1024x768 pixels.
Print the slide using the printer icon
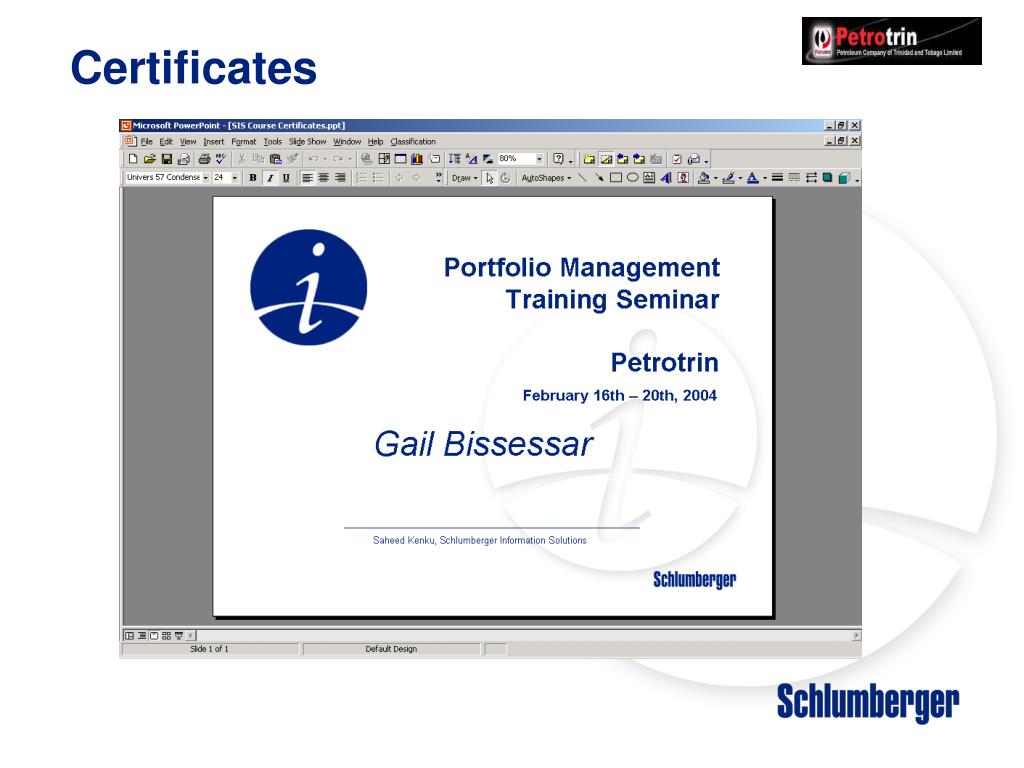[204, 159]
